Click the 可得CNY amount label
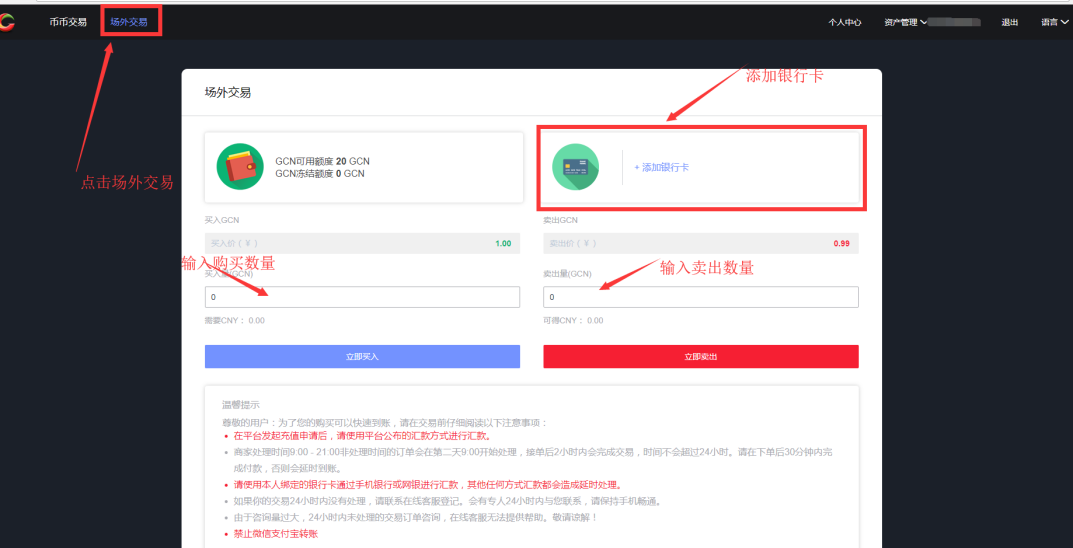The image size is (1073, 548). (573, 321)
